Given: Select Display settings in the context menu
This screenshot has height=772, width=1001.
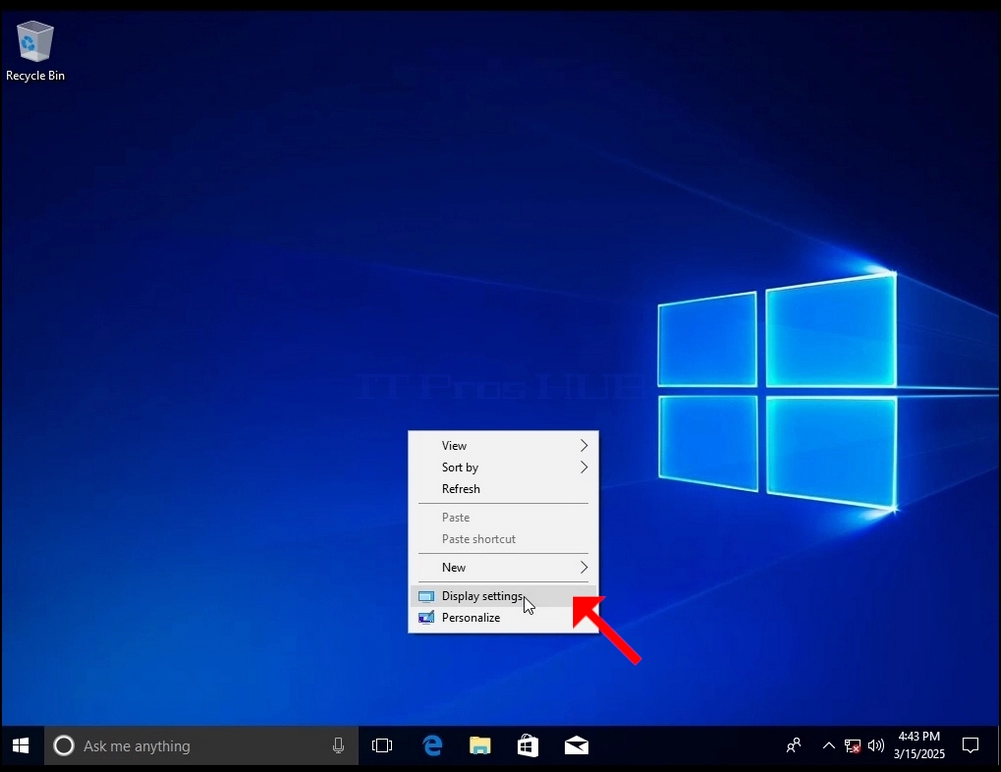Looking at the screenshot, I should coord(503,596).
